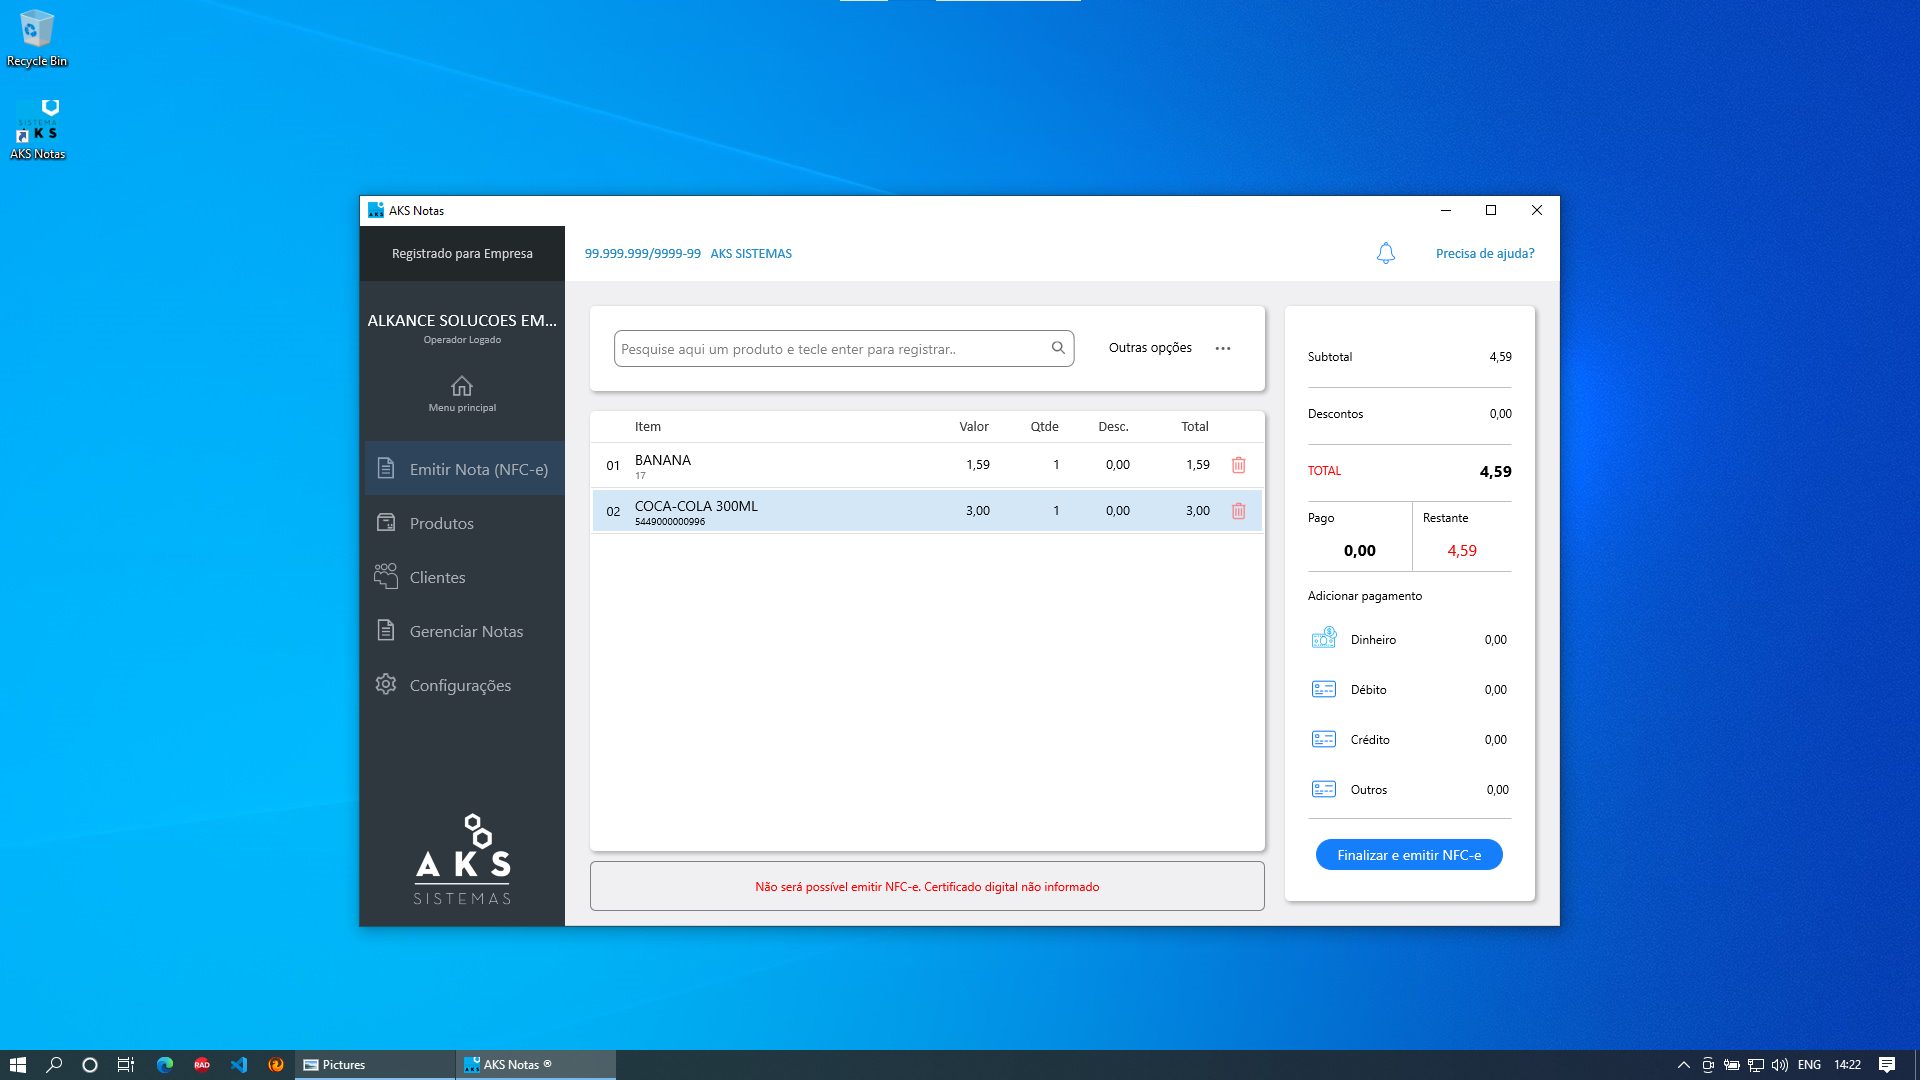Click the Windows Start button
The height and width of the screenshot is (1080, 1920).
17,1065
